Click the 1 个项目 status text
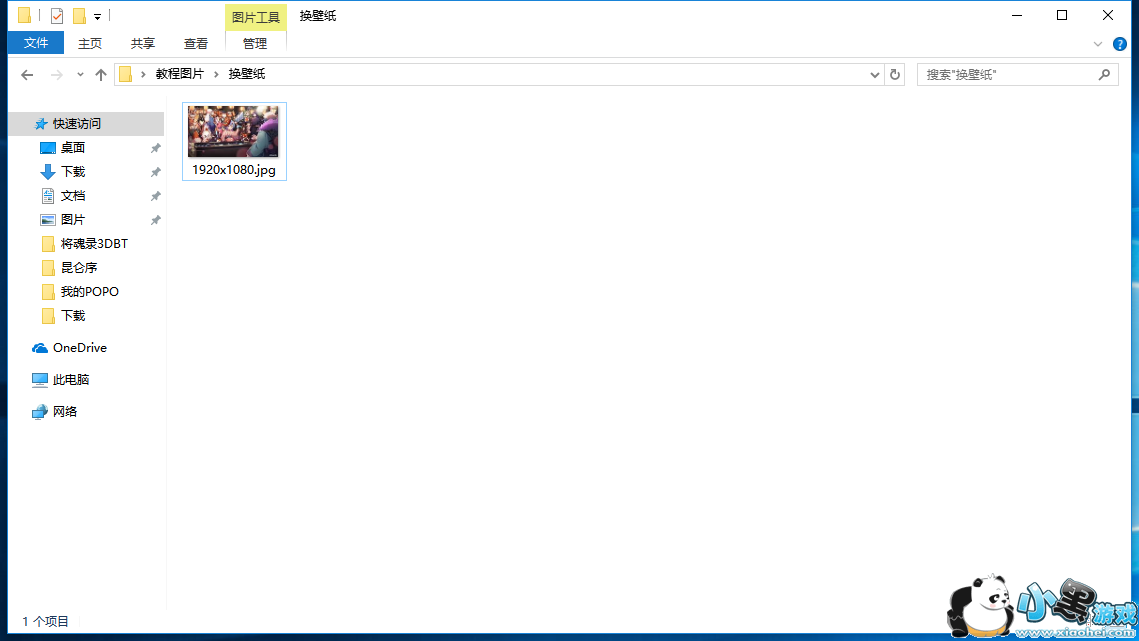This screenshot has width=1139, height=641. pos(45,621)
